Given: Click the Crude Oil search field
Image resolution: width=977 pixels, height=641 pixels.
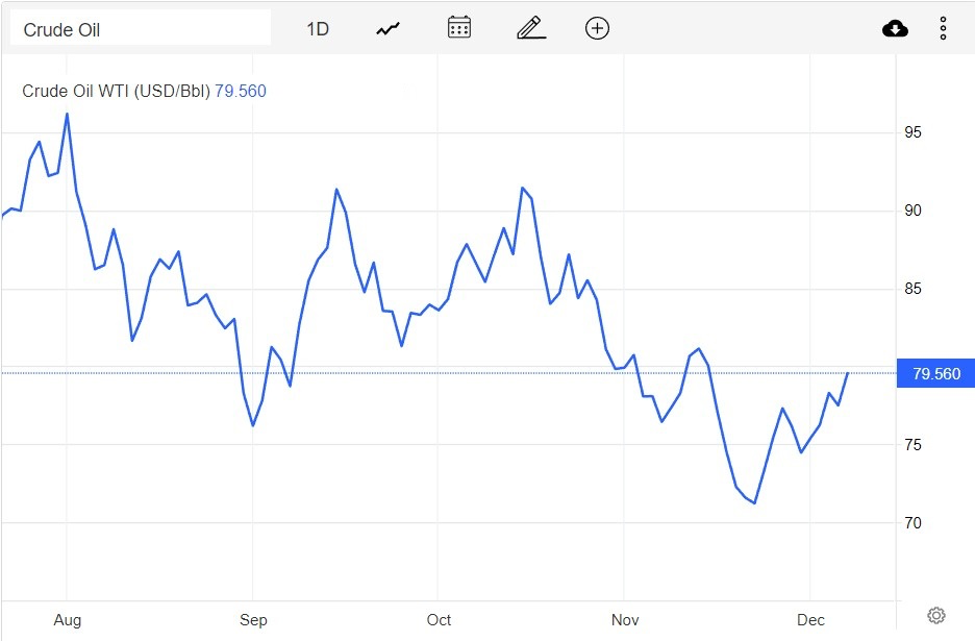Looking at the screenshot, I should tap(140, 29).
